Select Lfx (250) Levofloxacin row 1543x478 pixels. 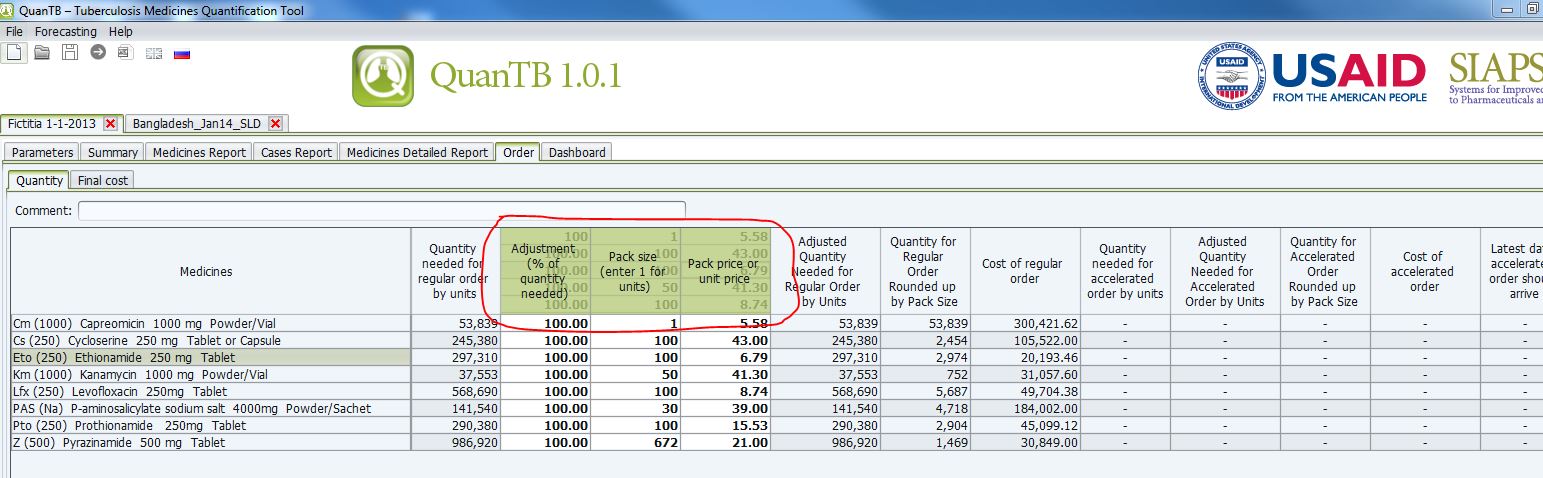click(x=211, y=391)
